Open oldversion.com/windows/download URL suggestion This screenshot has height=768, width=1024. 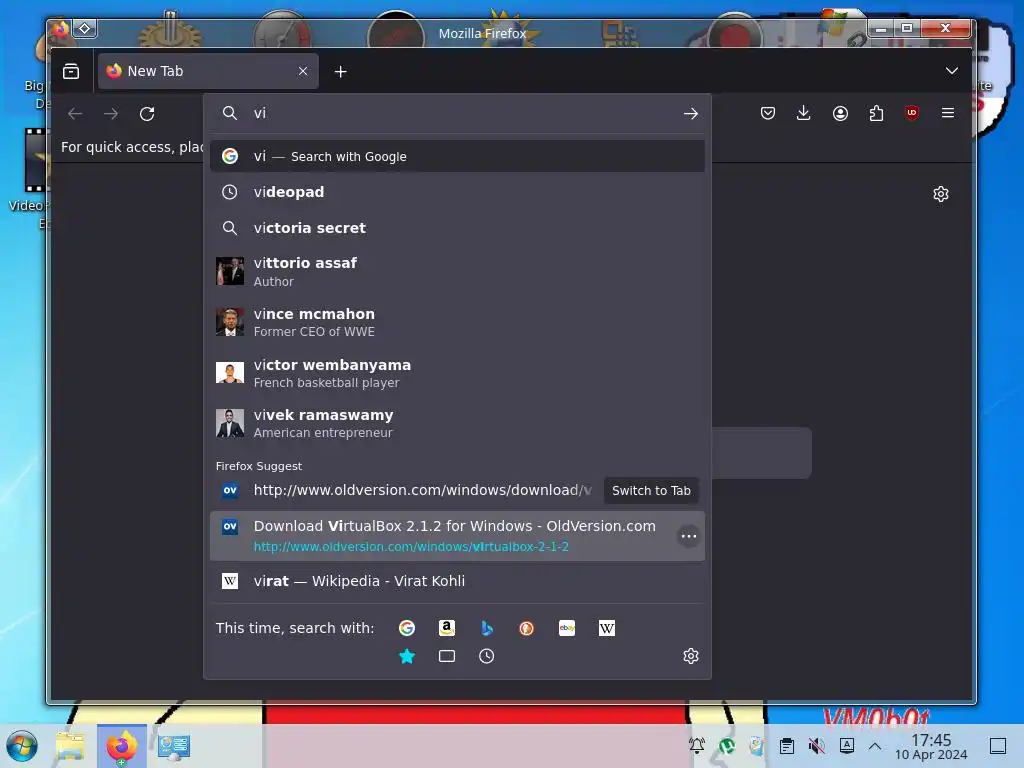(x=422, y=490)
